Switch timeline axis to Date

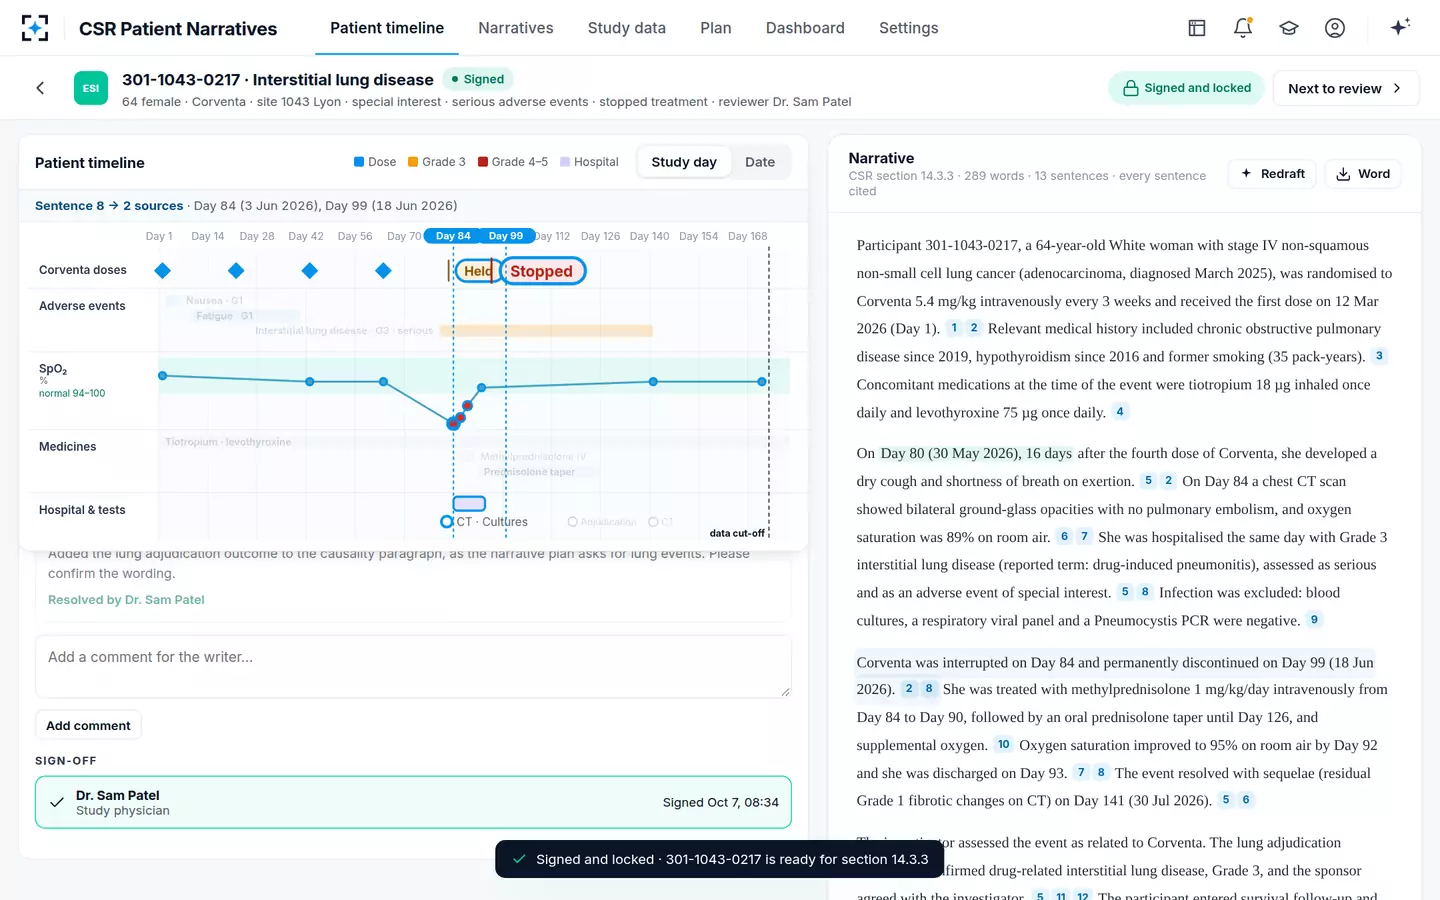click(x=760, y=162)
